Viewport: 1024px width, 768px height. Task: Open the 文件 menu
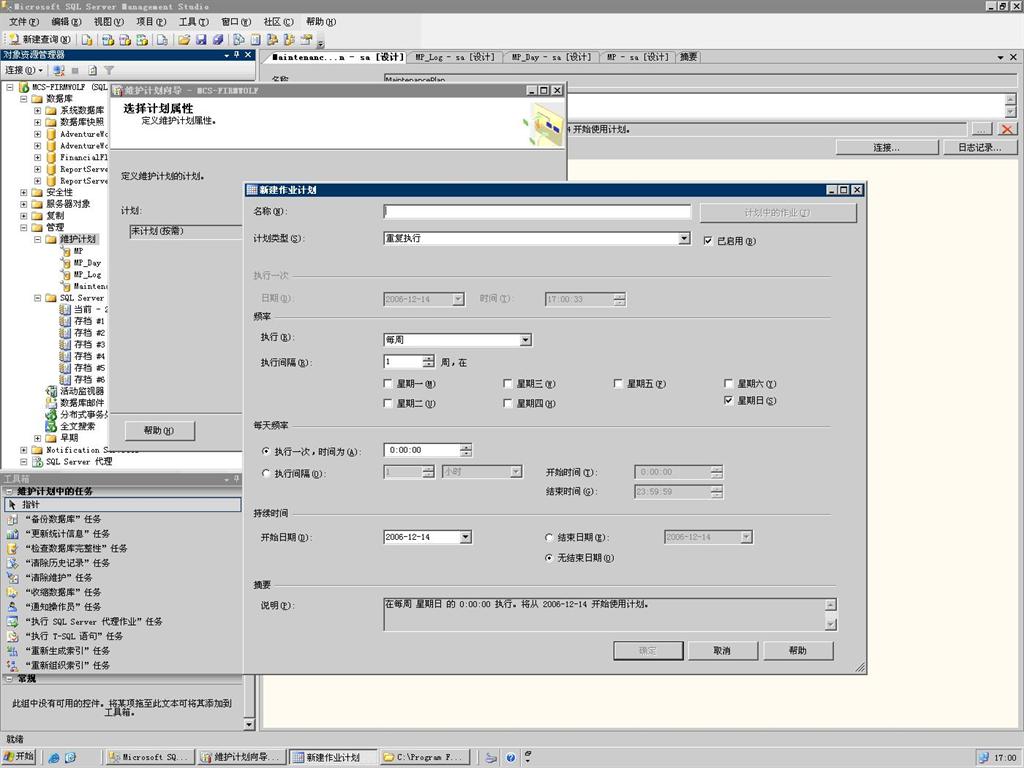(24, 22)
